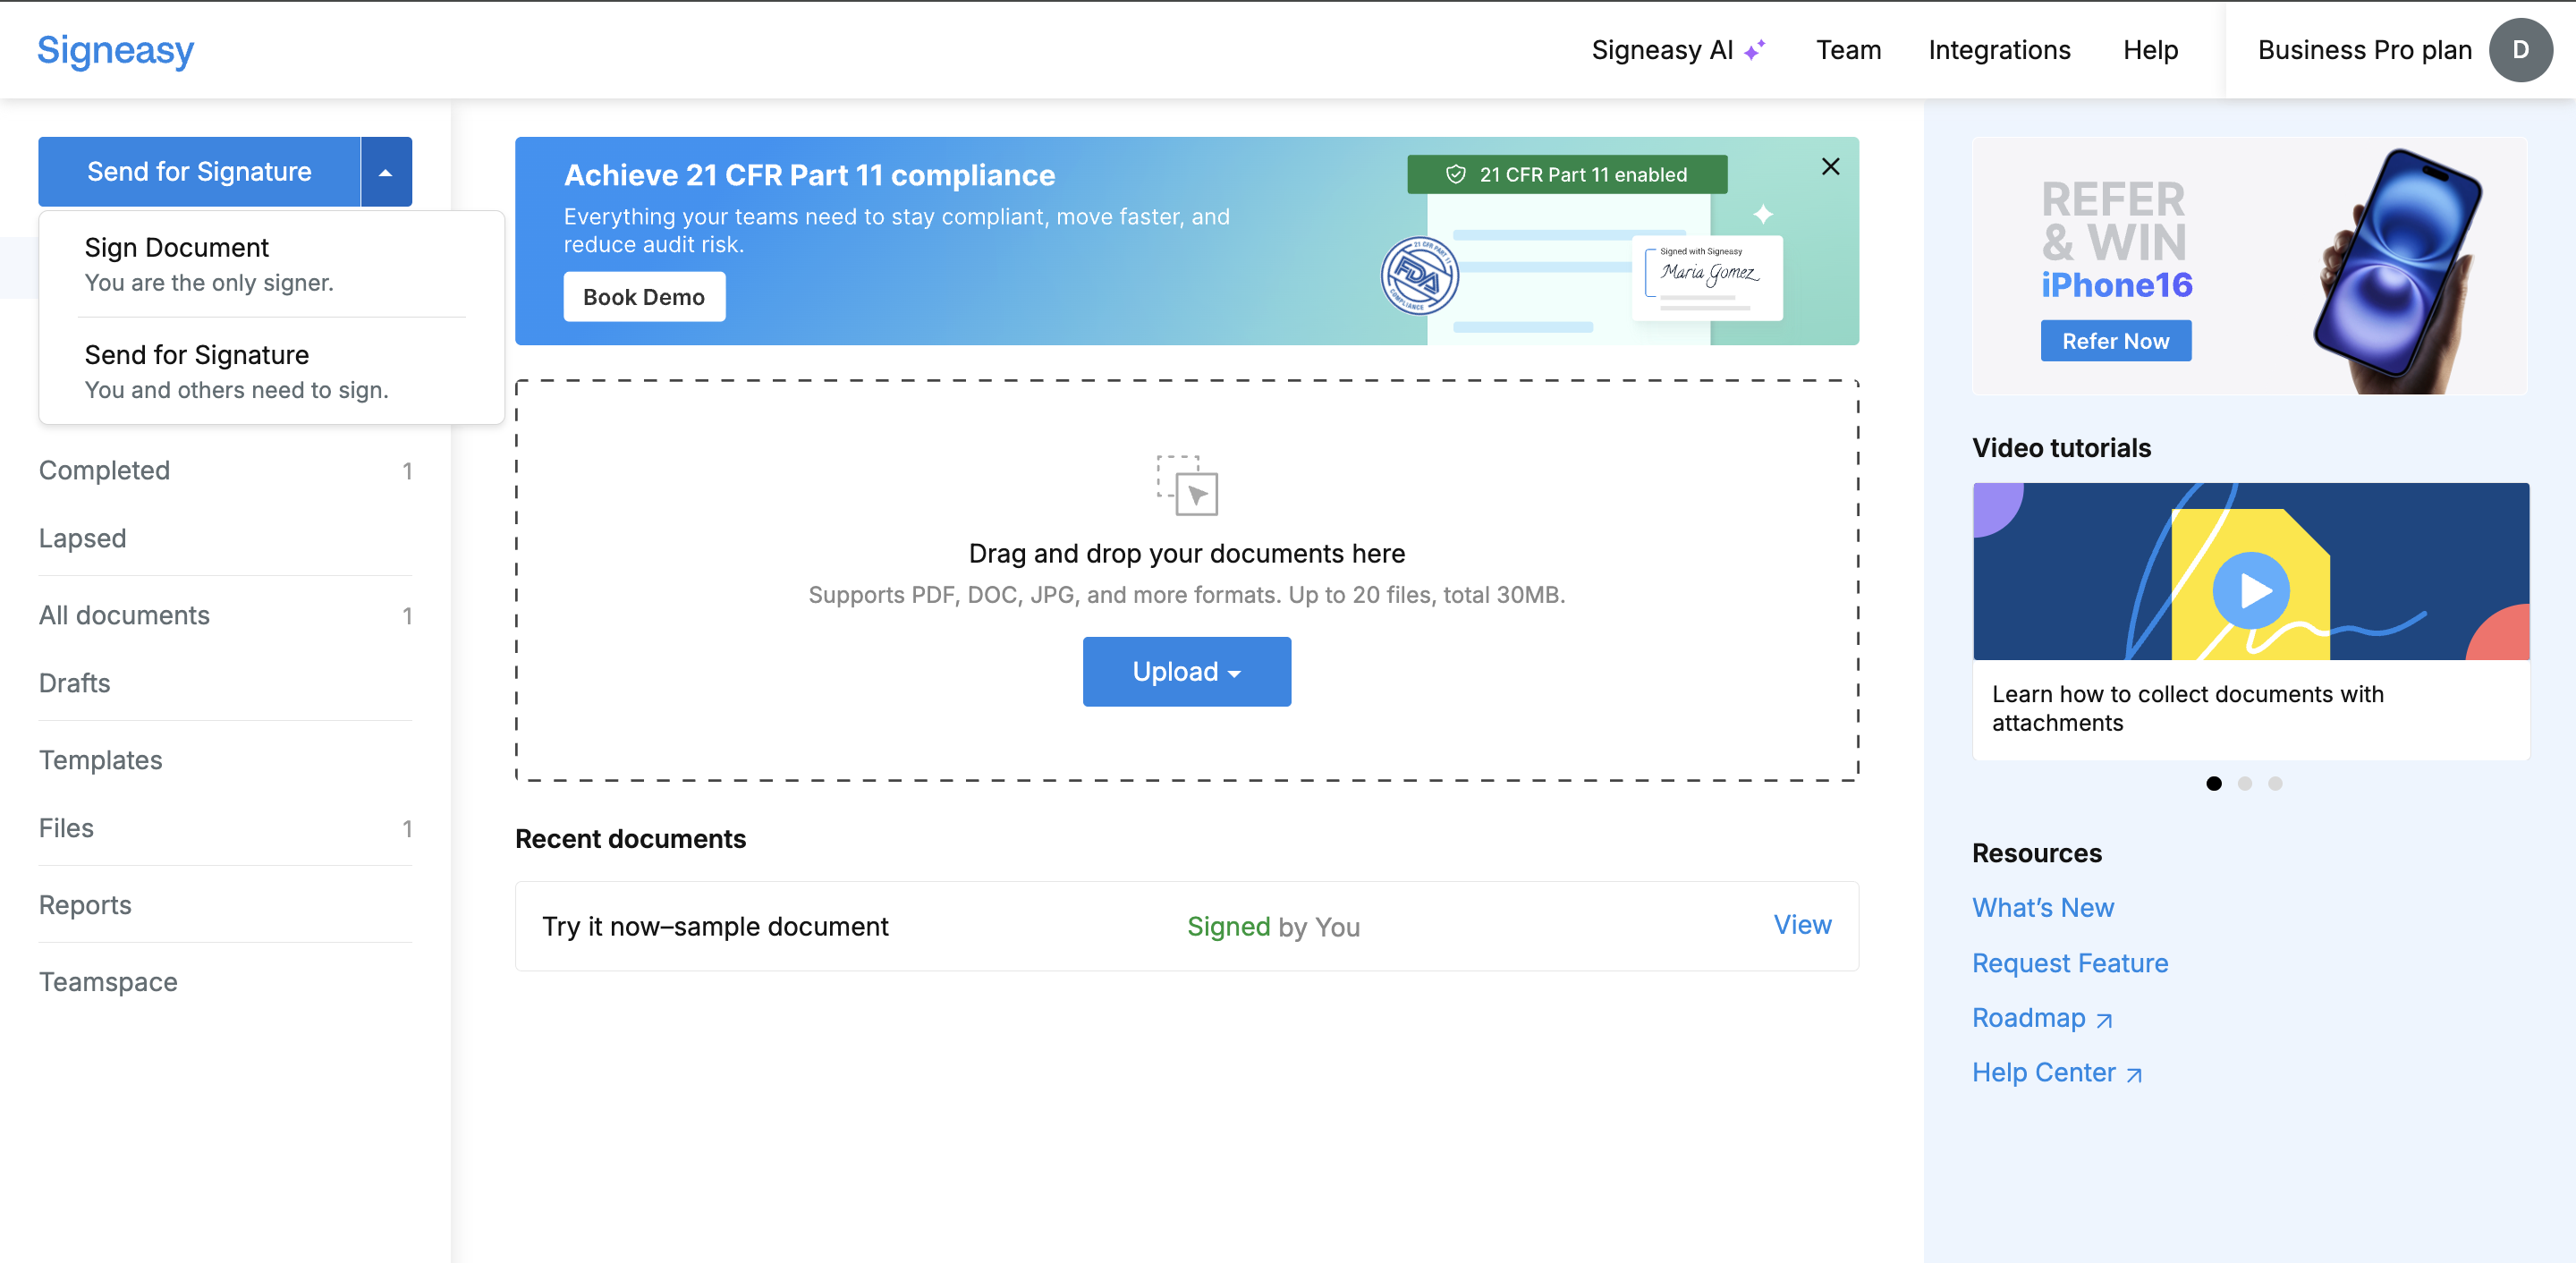The image size is (2576, 1263).
Task: Open Signeasy AI sparkle feature
Action: [1678, 50]
